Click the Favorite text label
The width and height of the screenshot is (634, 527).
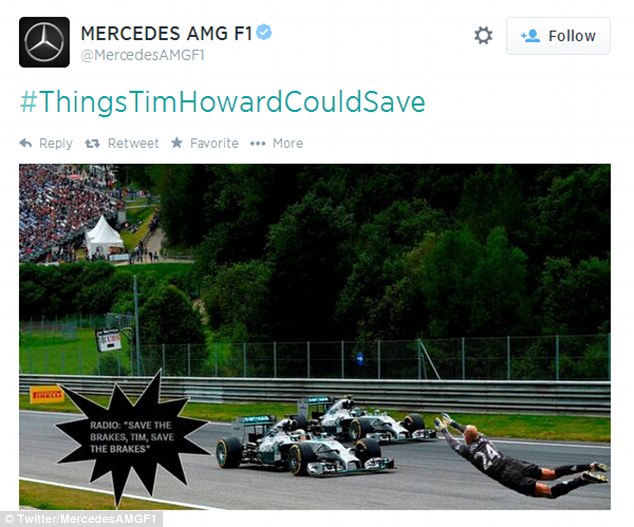tap(214, 143)
